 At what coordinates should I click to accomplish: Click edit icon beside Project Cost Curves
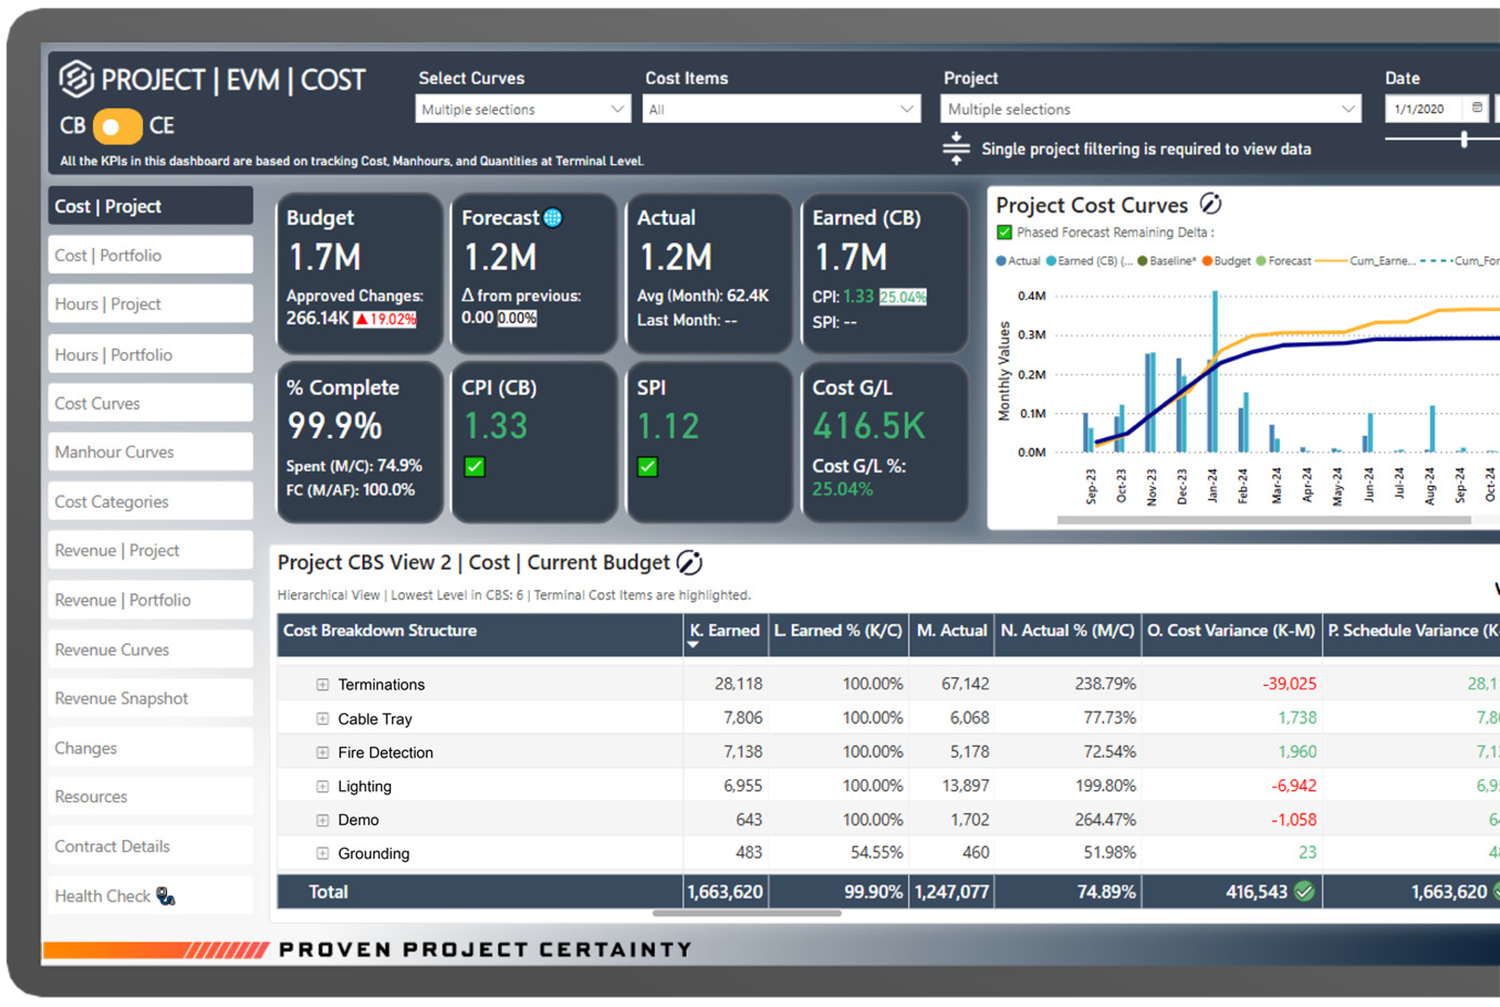click(x=1210, y=204)
